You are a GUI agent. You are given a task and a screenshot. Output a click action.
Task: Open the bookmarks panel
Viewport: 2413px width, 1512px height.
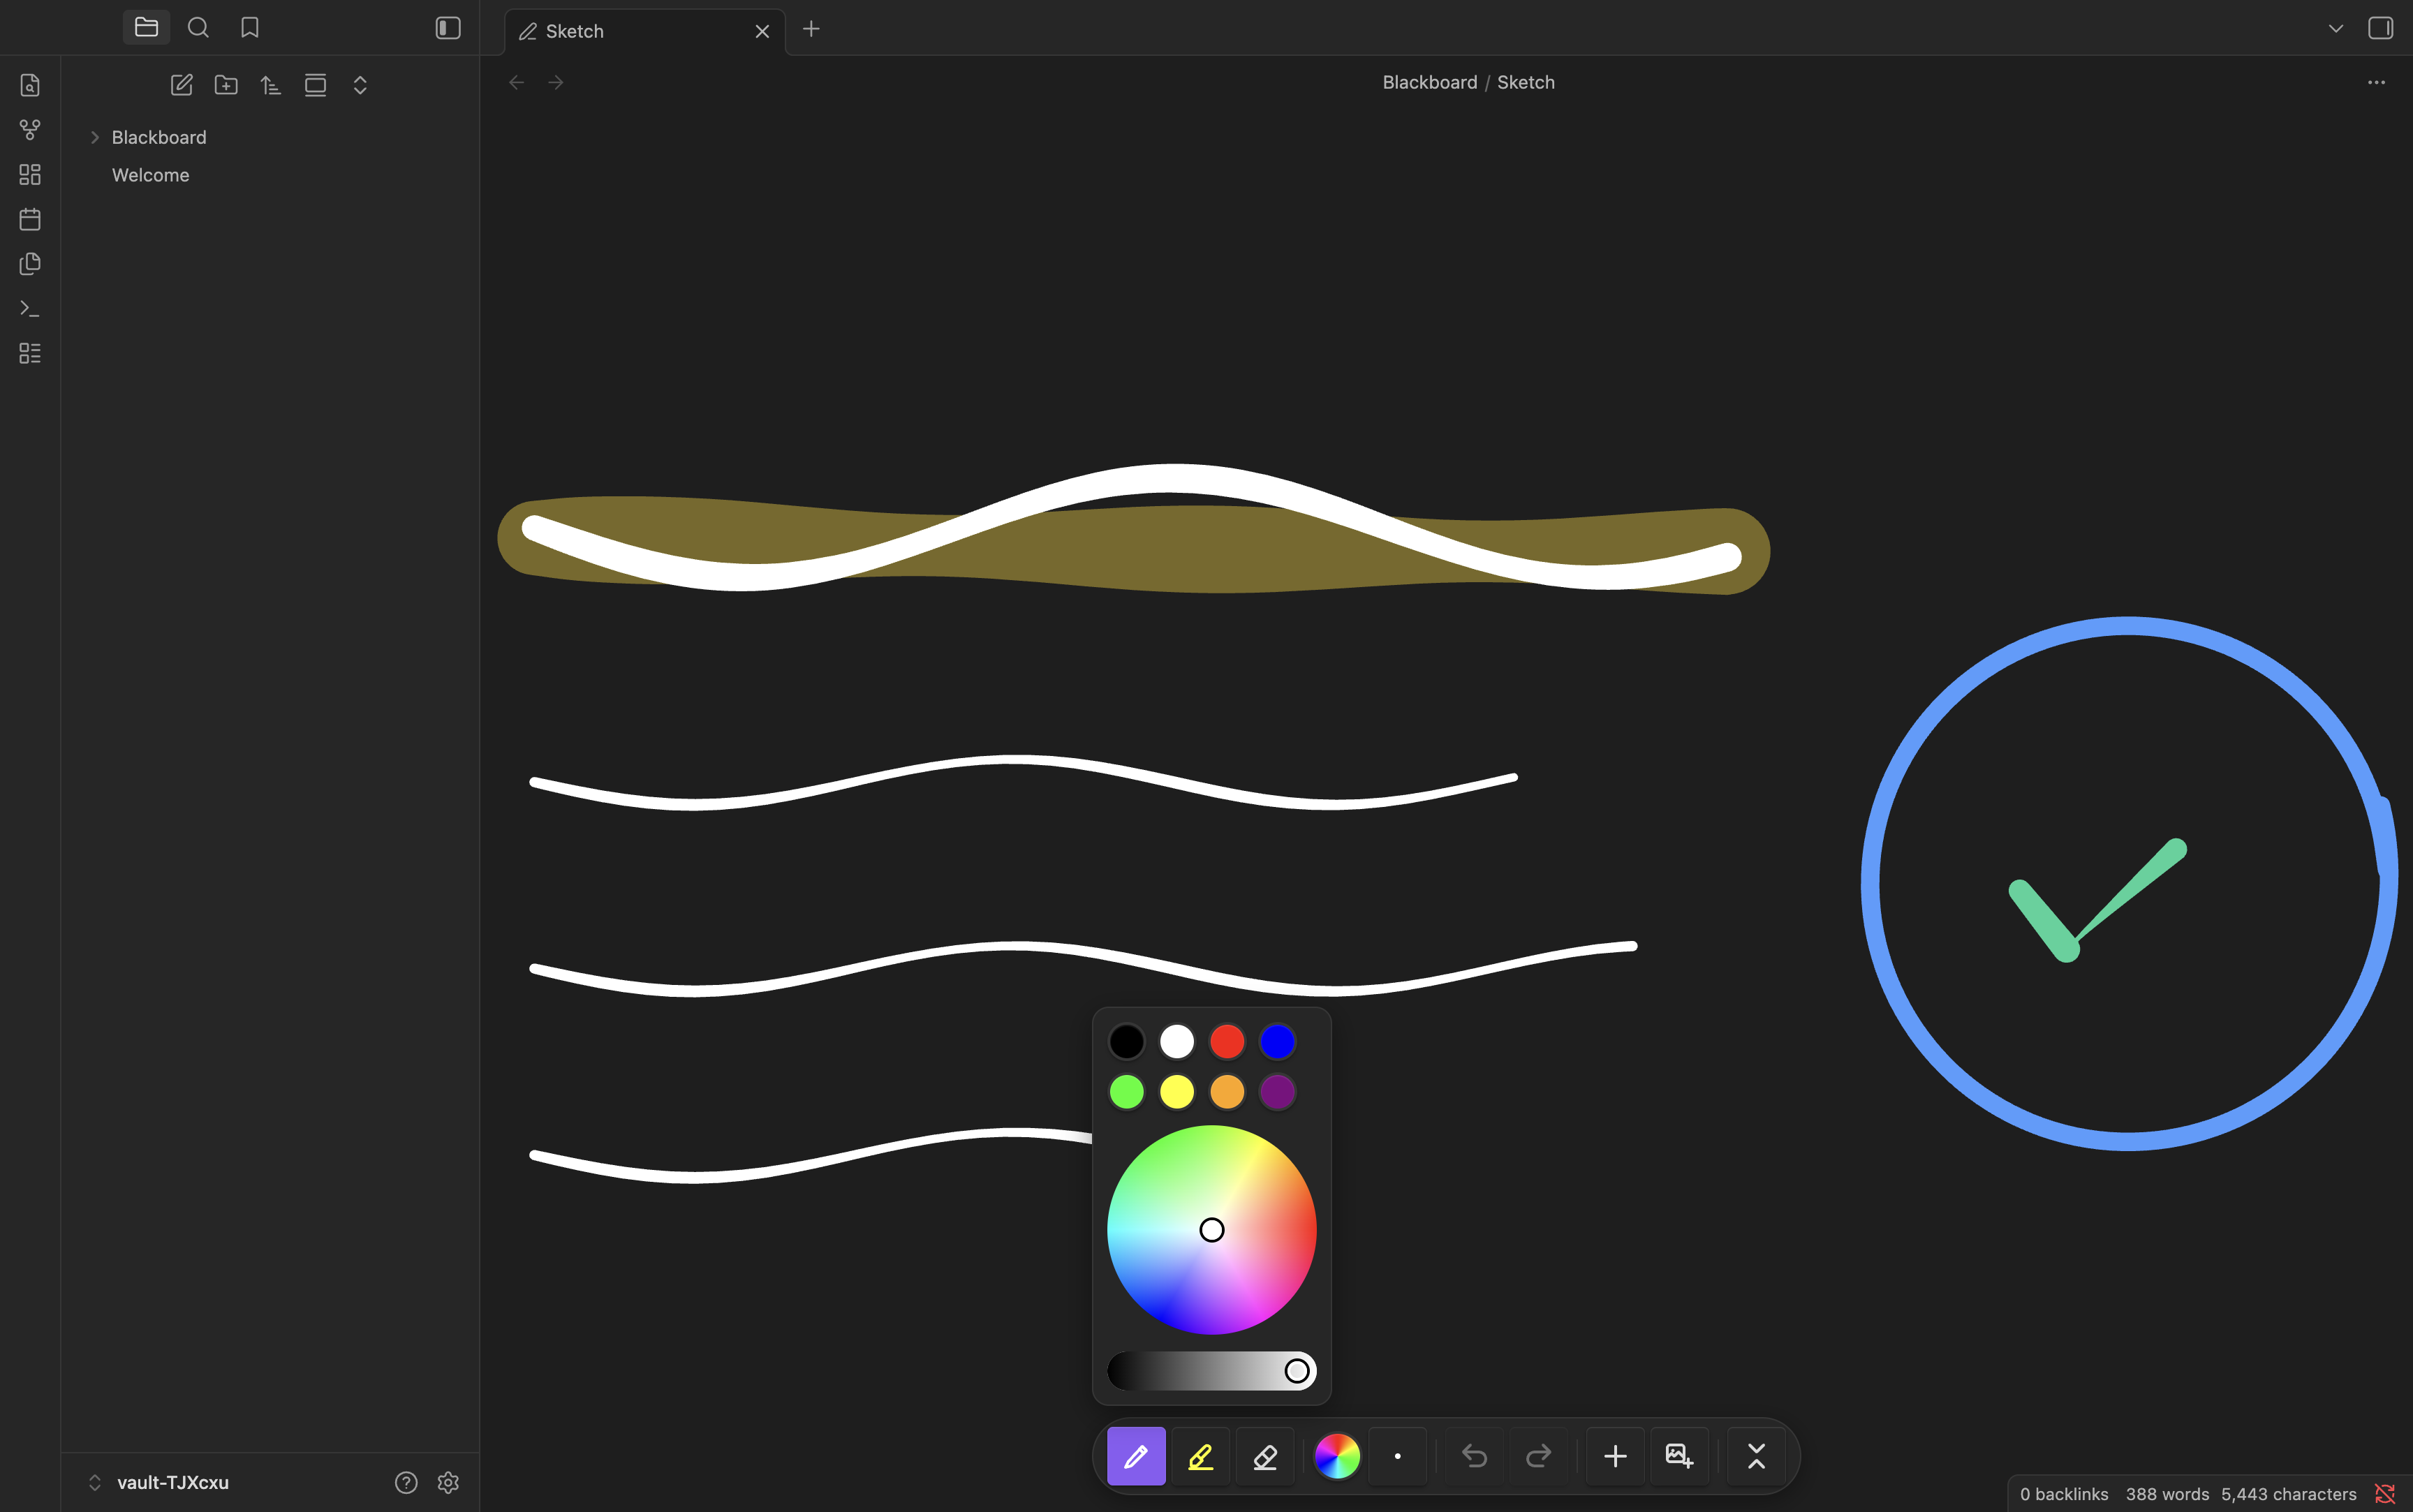click(x=250, y=28)
